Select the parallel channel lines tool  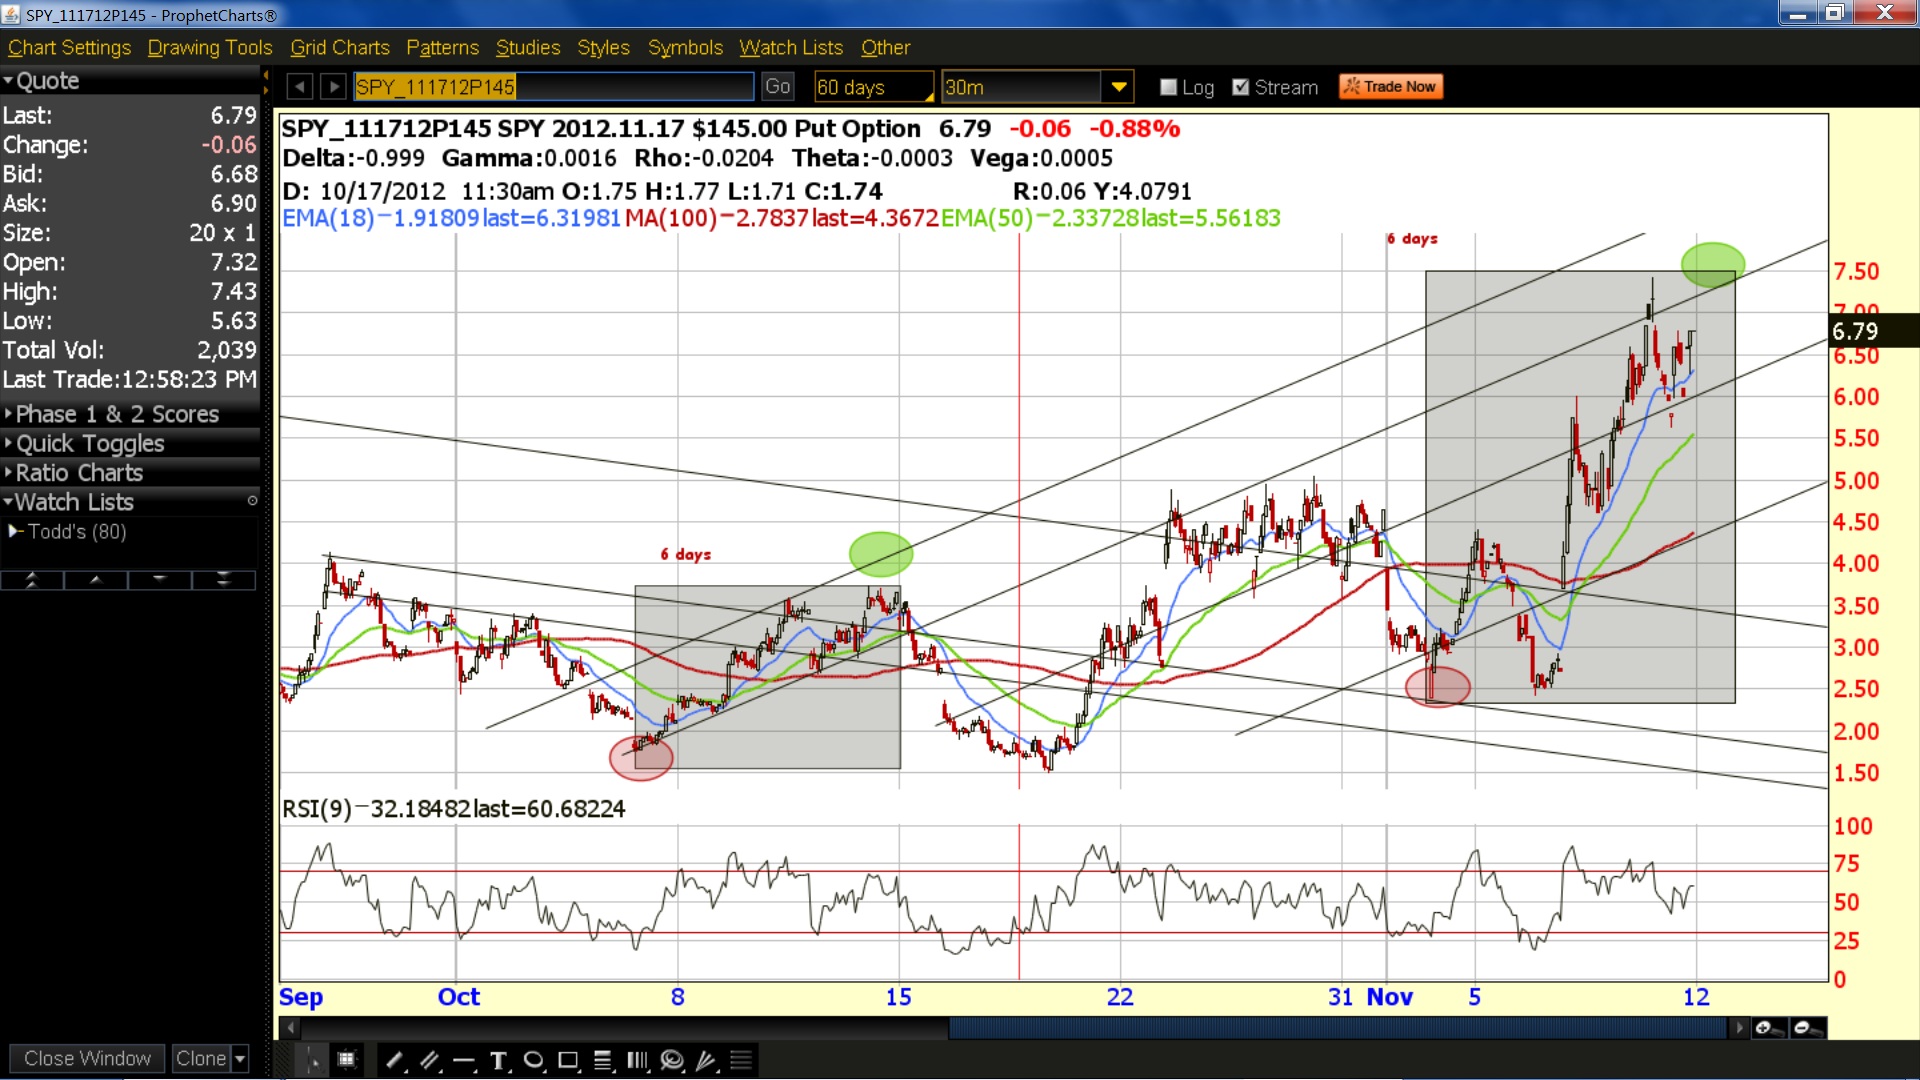coord(430,1061)
